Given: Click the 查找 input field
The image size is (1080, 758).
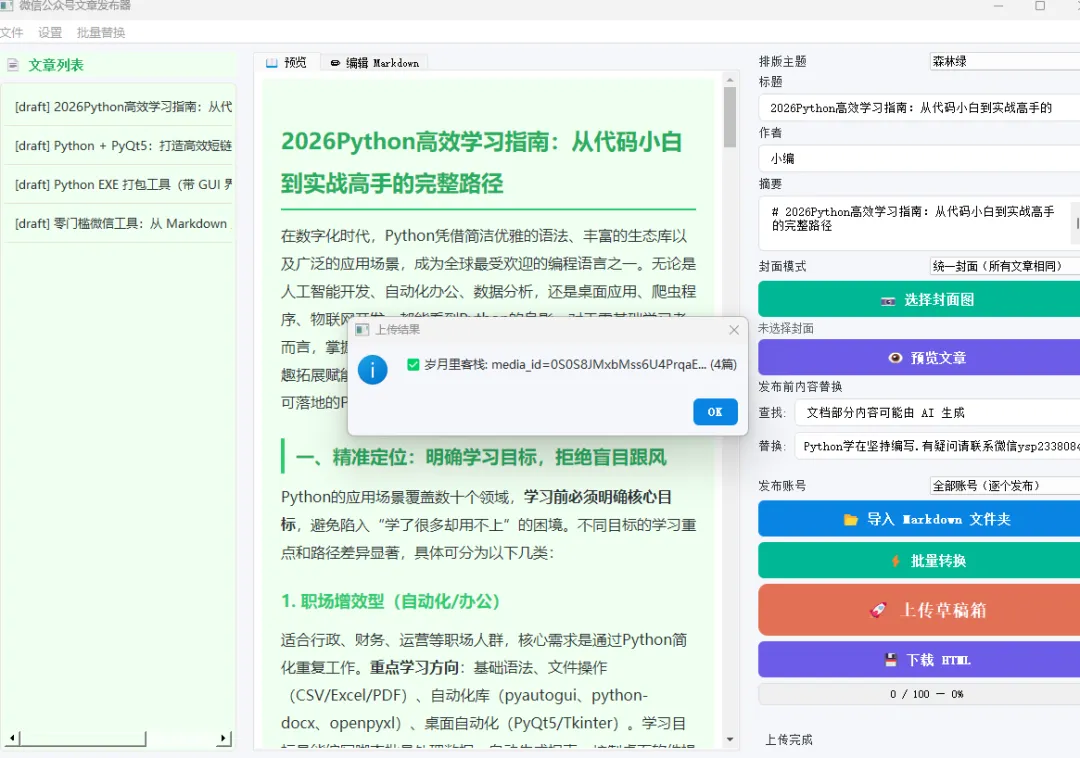Looking at the screenshot, I should click(937, 412).
